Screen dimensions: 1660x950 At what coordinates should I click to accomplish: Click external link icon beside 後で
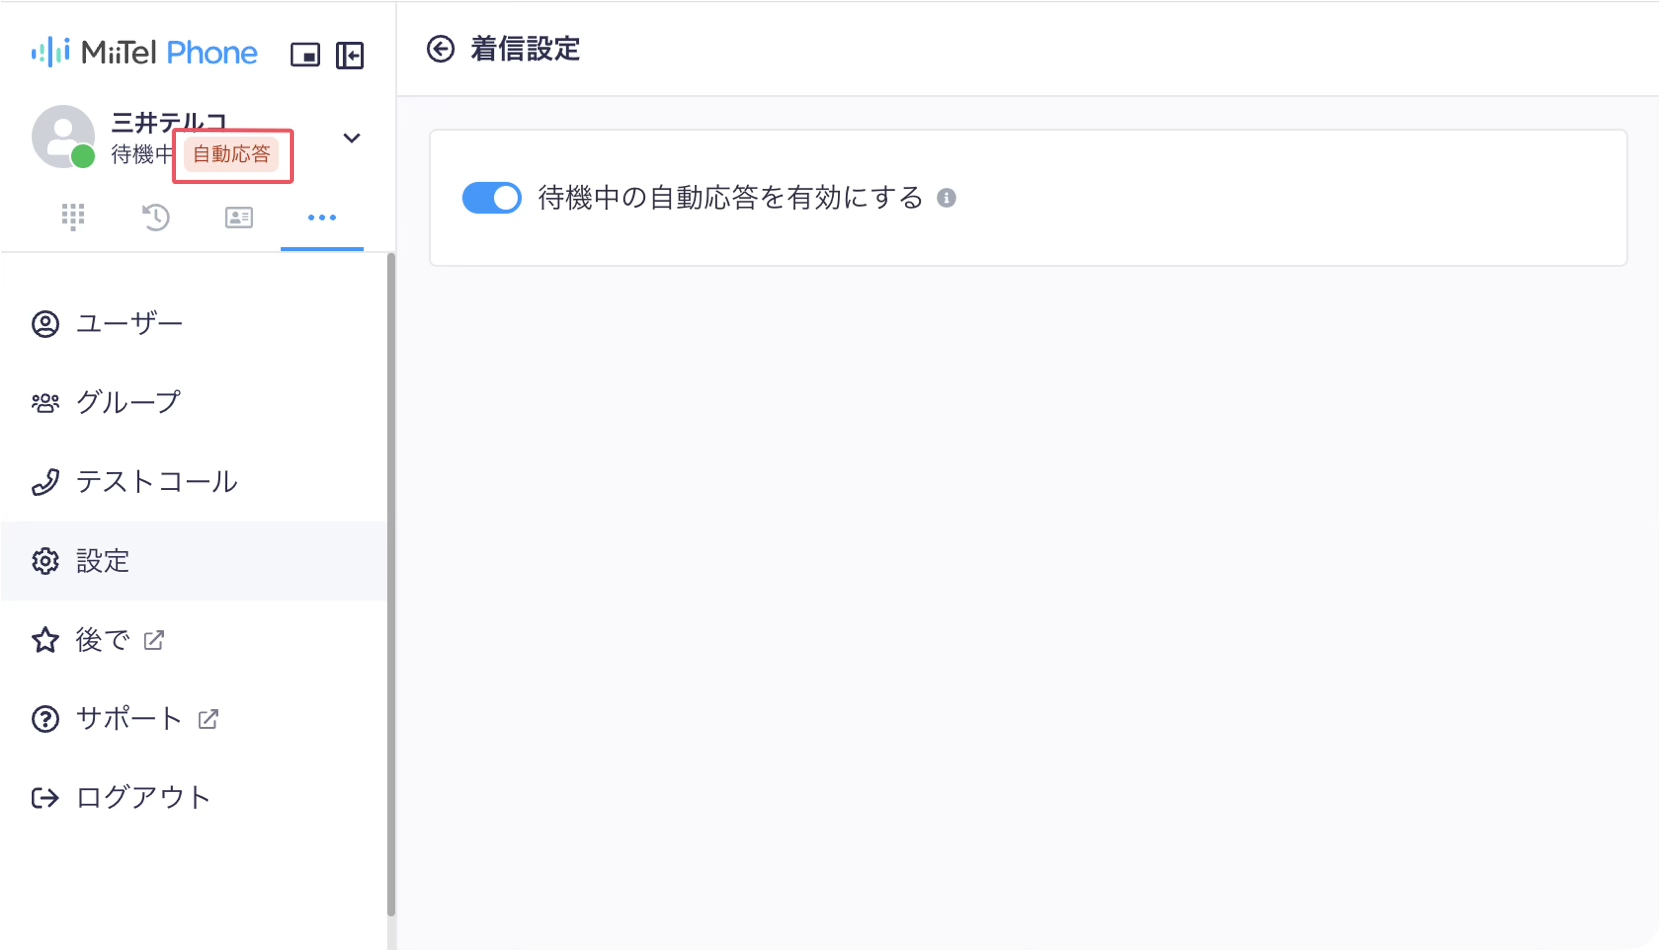pos(154,640)
